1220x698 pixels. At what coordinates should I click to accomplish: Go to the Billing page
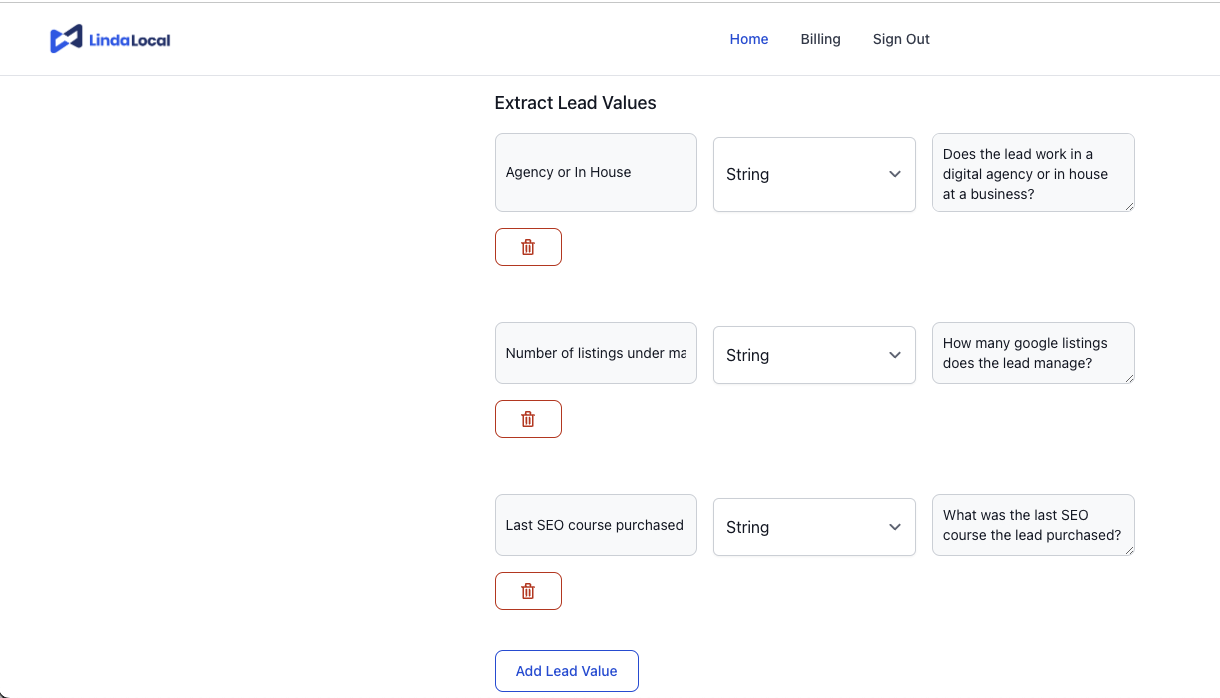(x=820, y=39)
